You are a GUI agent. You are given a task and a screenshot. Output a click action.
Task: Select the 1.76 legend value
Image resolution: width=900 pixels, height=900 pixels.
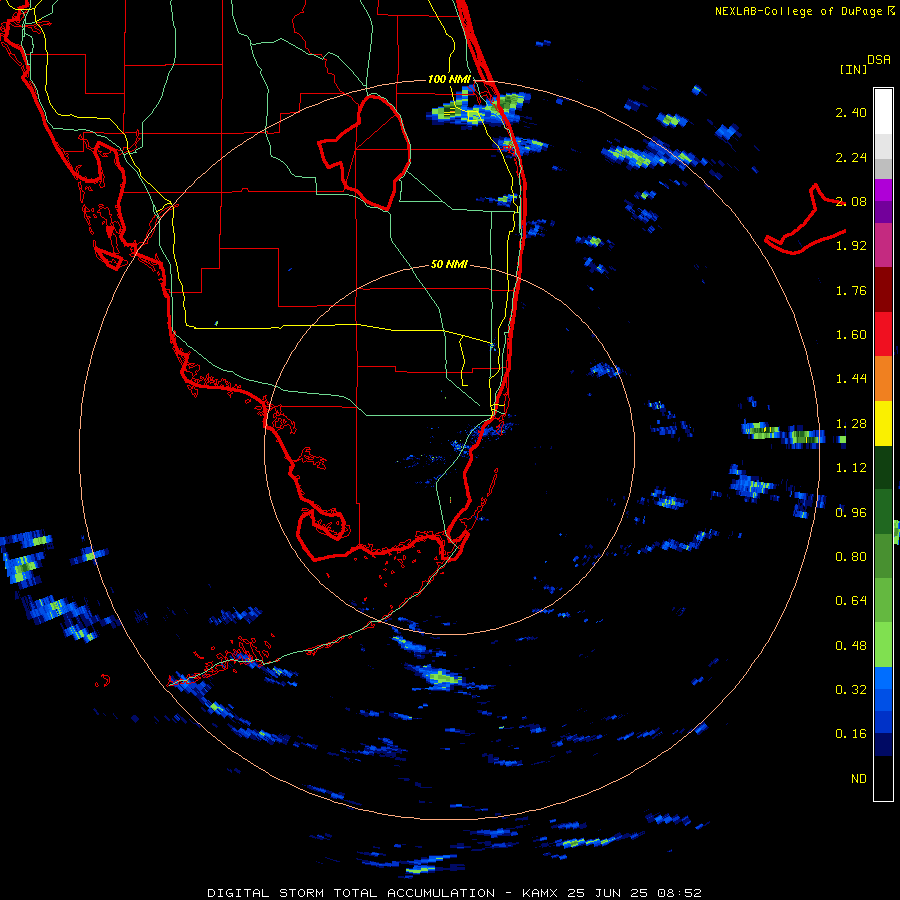851,290
